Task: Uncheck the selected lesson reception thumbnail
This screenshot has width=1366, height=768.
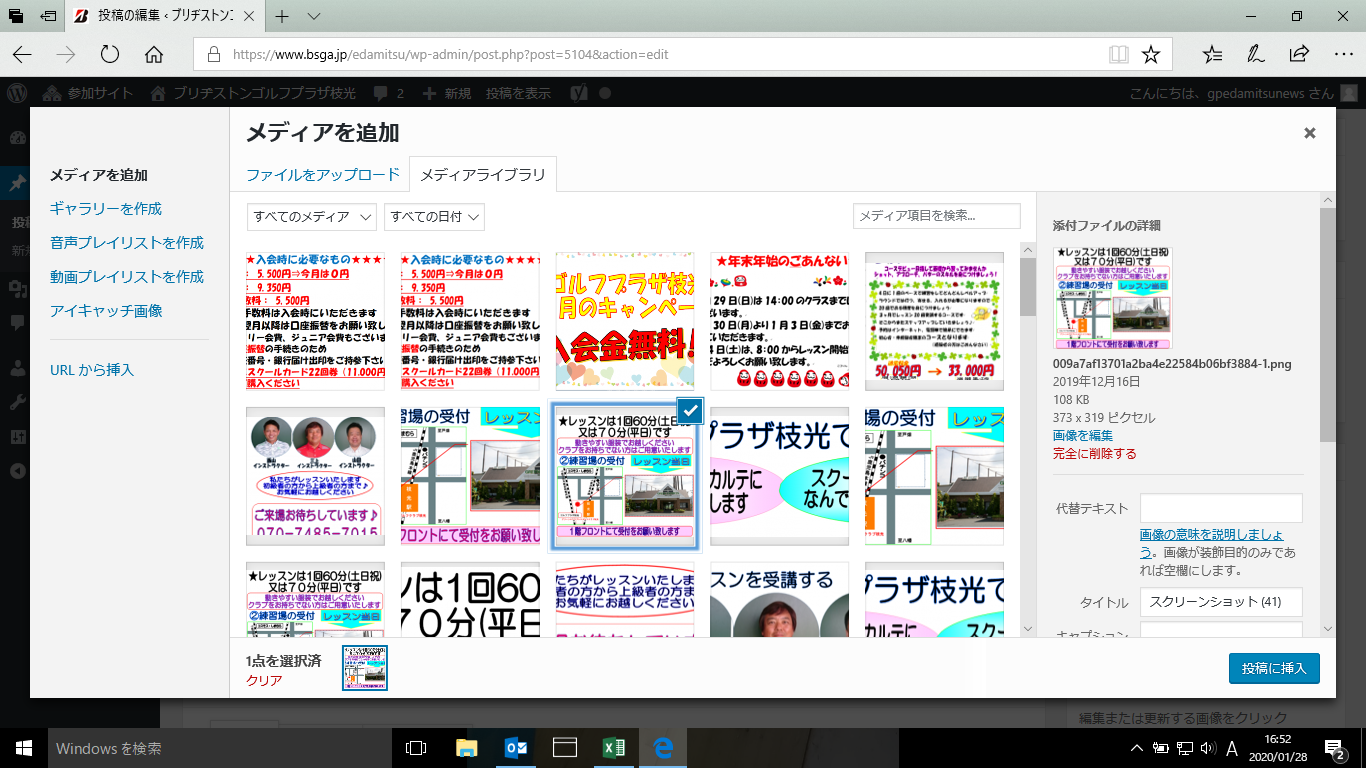Action: pyautogui.click(x=690, y=410)
